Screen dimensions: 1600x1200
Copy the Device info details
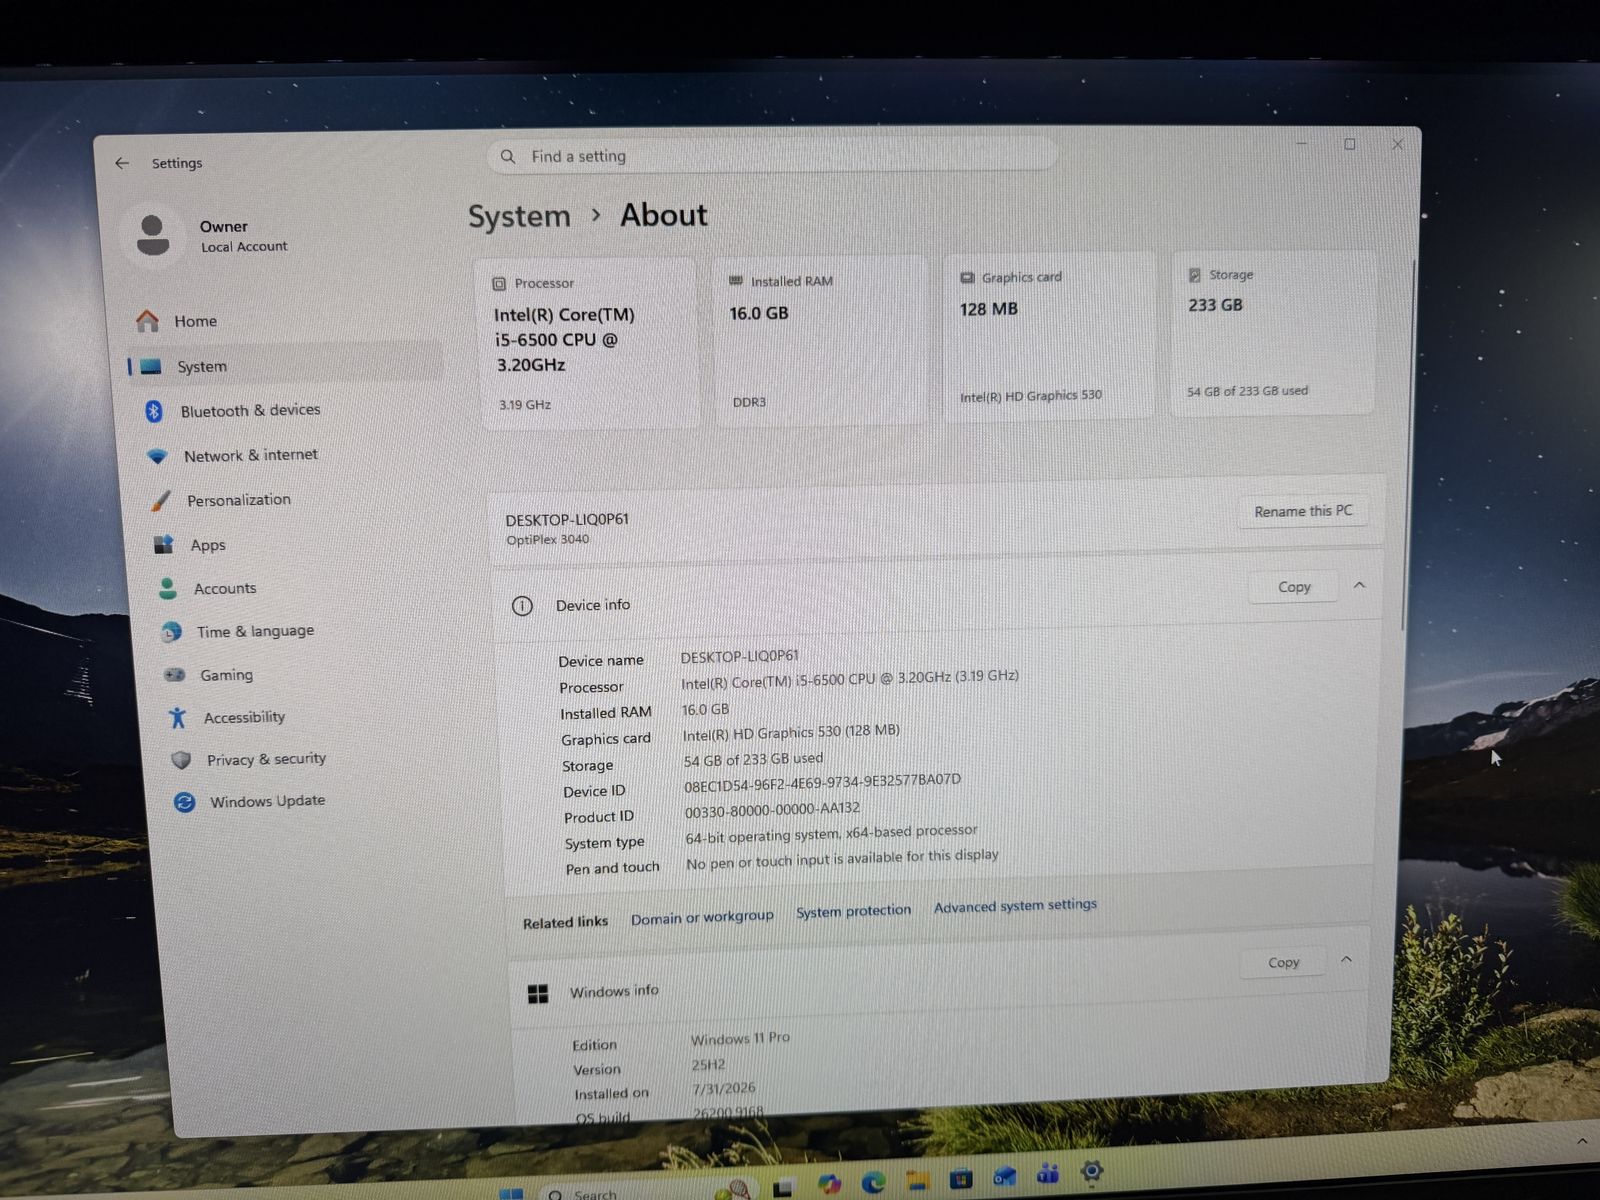click(x=1294, y=587)
